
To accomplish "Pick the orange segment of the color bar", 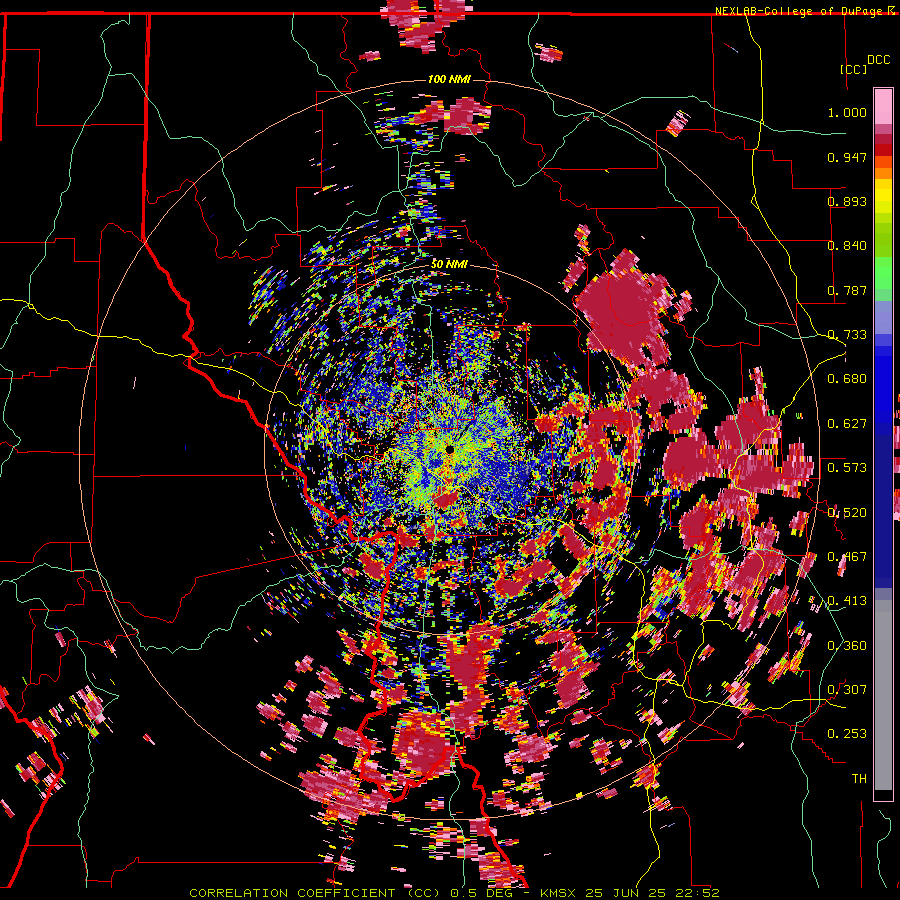I will coord(883,173).
